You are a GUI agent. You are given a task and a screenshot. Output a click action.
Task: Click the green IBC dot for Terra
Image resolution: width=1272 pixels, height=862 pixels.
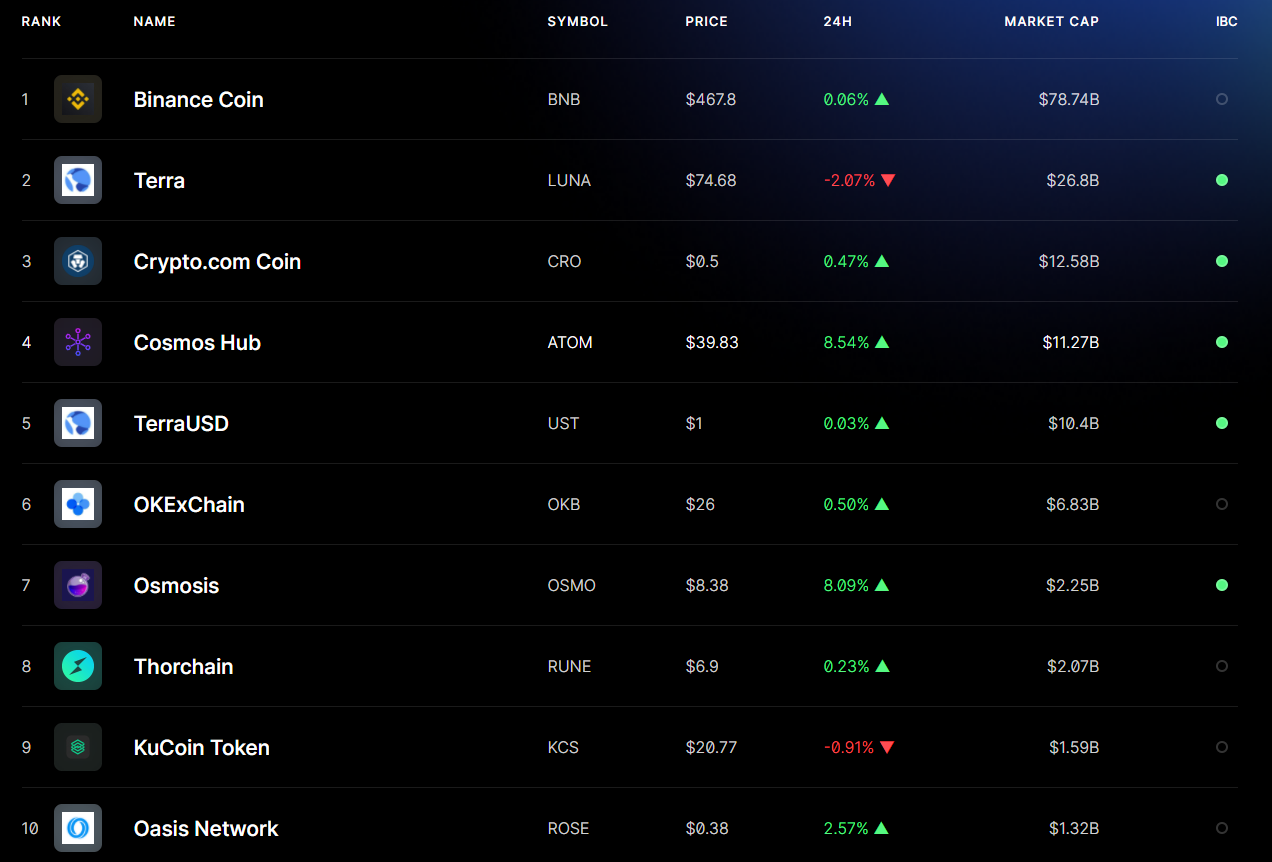1222,180
